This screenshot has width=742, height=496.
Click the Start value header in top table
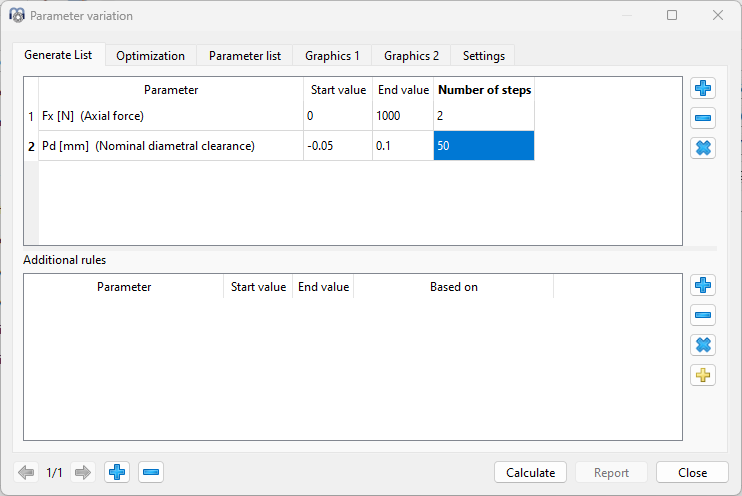[x=338, y=90]
